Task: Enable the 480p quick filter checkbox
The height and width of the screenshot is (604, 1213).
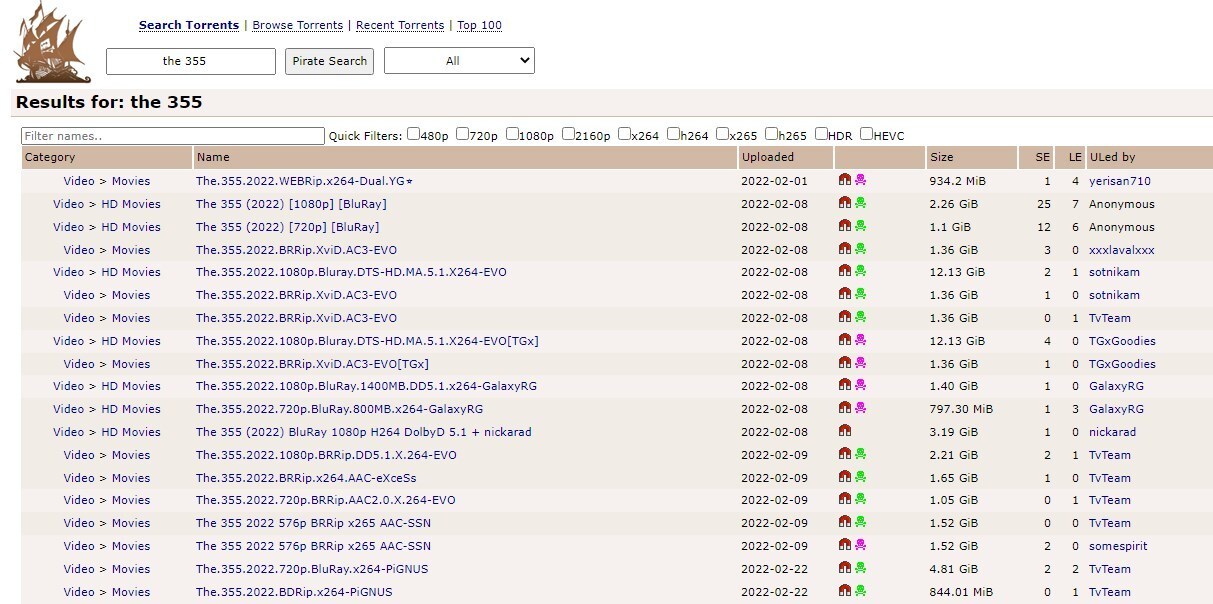Action: (414, 135)
